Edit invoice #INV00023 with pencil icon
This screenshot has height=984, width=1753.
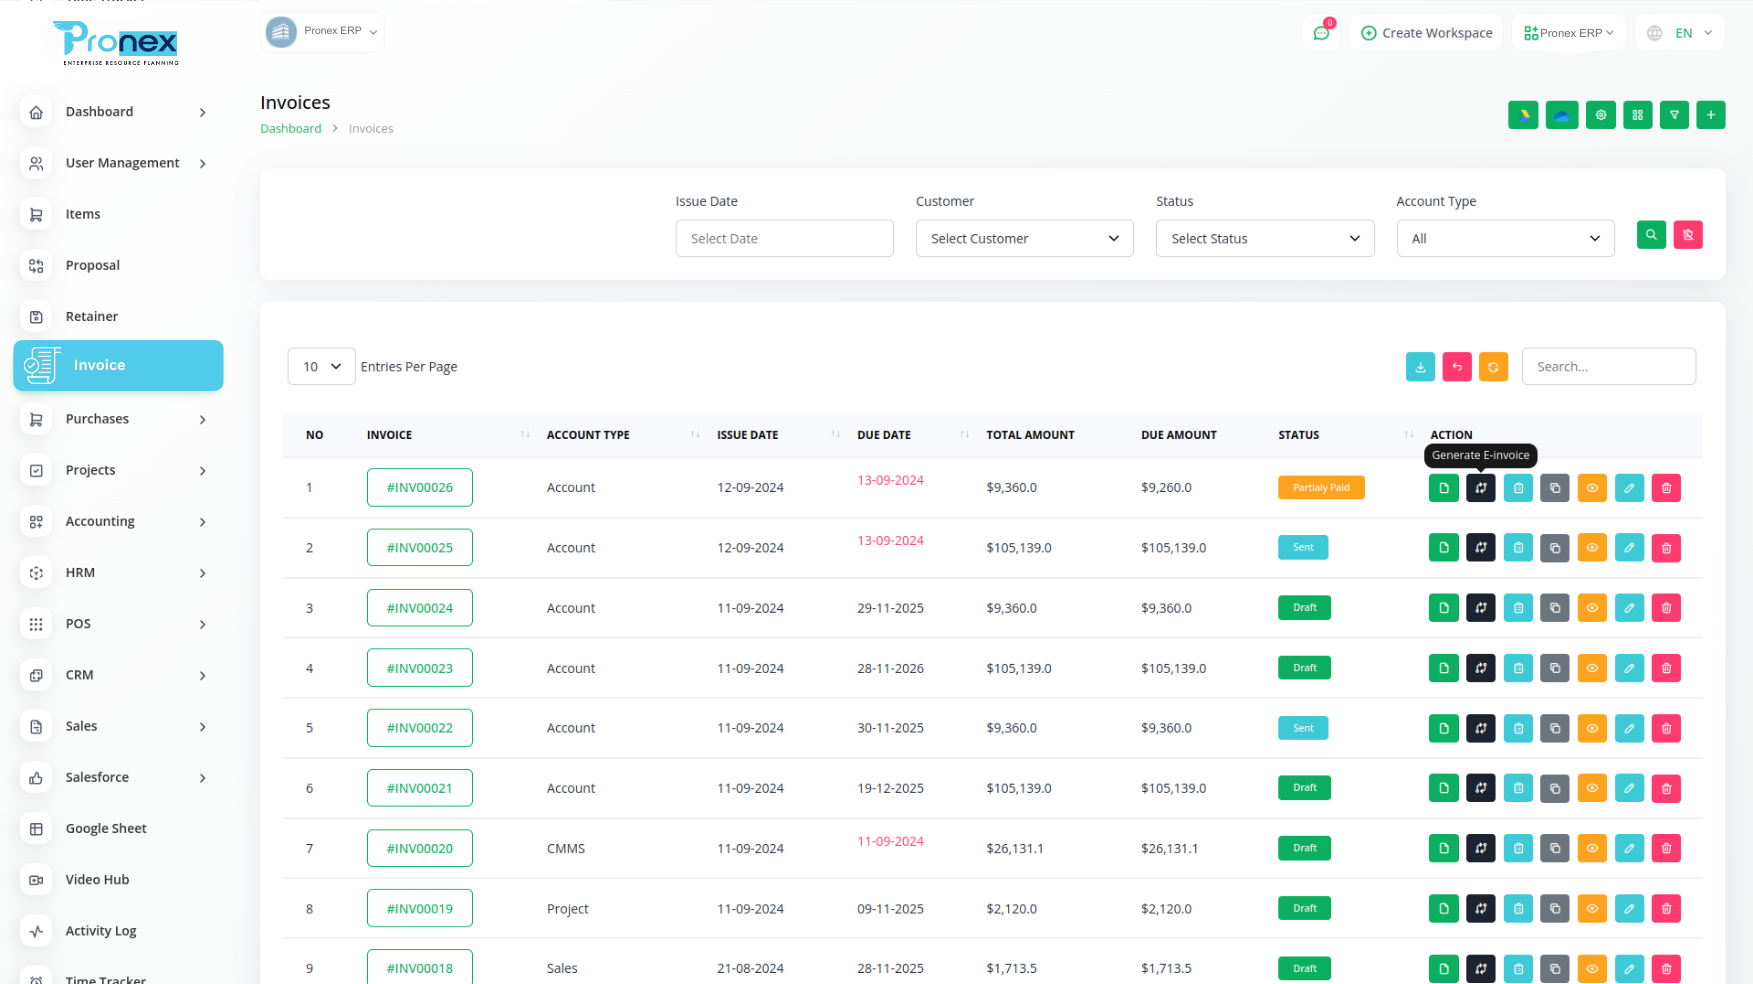(1629, 668)
